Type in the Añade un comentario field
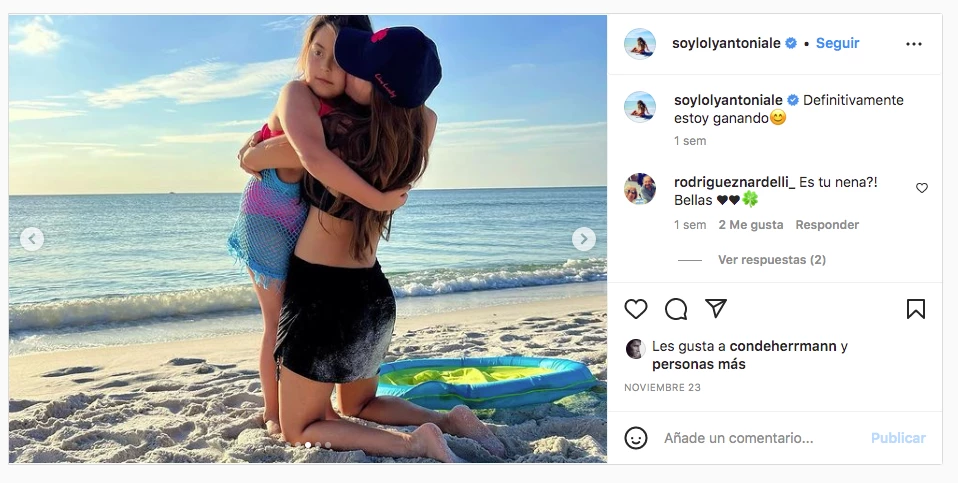 tap(760, 438)
